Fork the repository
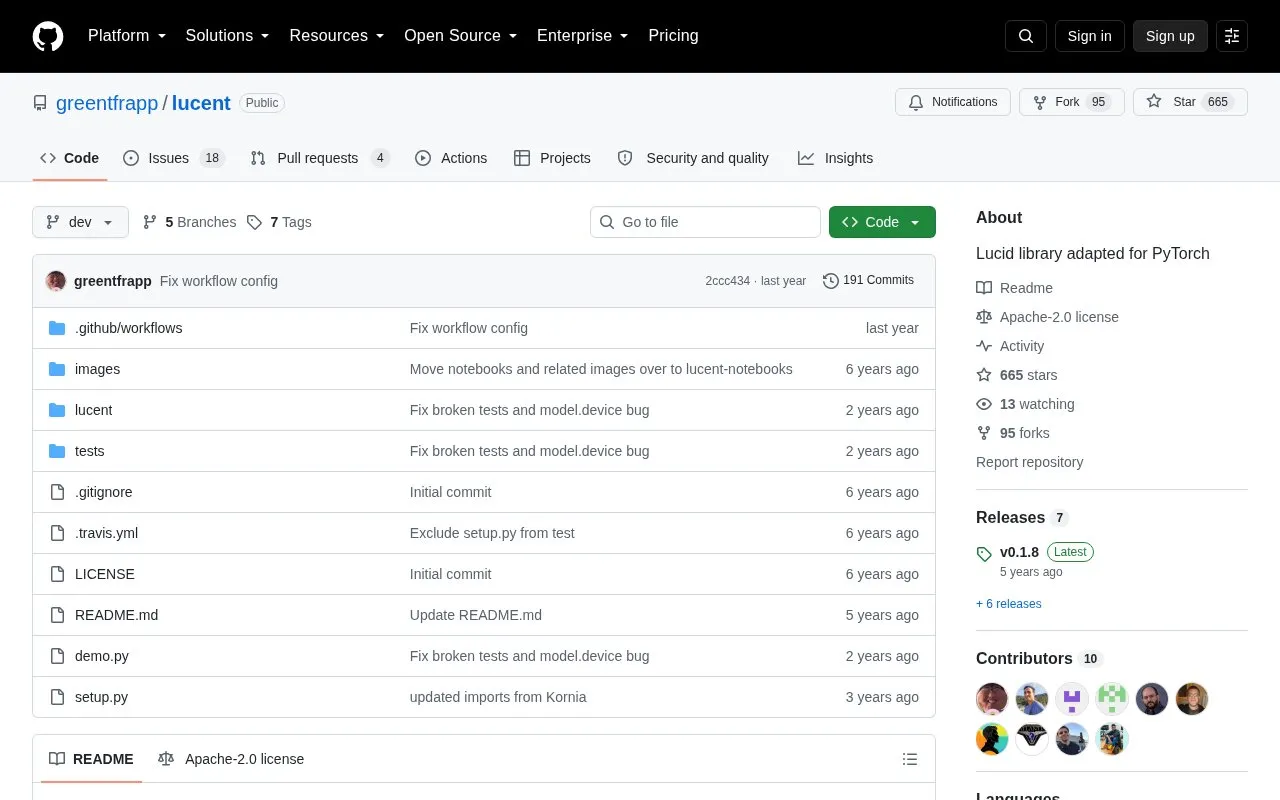The image size is (1280, 800). point(1072,102)
